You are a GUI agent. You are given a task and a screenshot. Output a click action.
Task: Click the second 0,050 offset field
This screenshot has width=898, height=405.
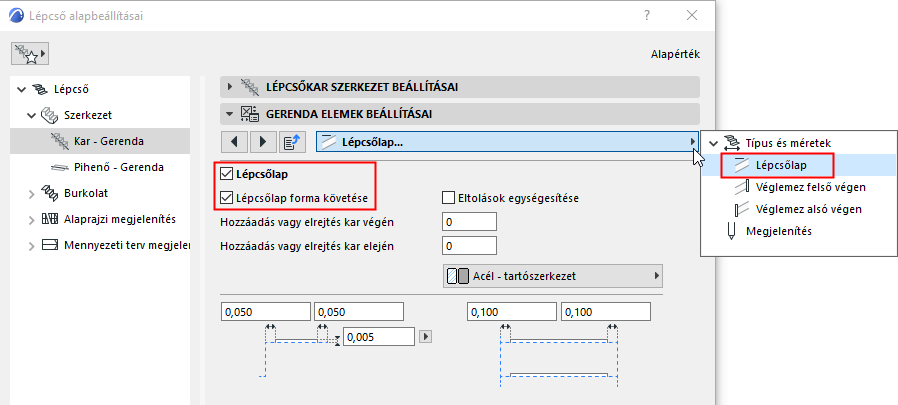coord(359,312)
